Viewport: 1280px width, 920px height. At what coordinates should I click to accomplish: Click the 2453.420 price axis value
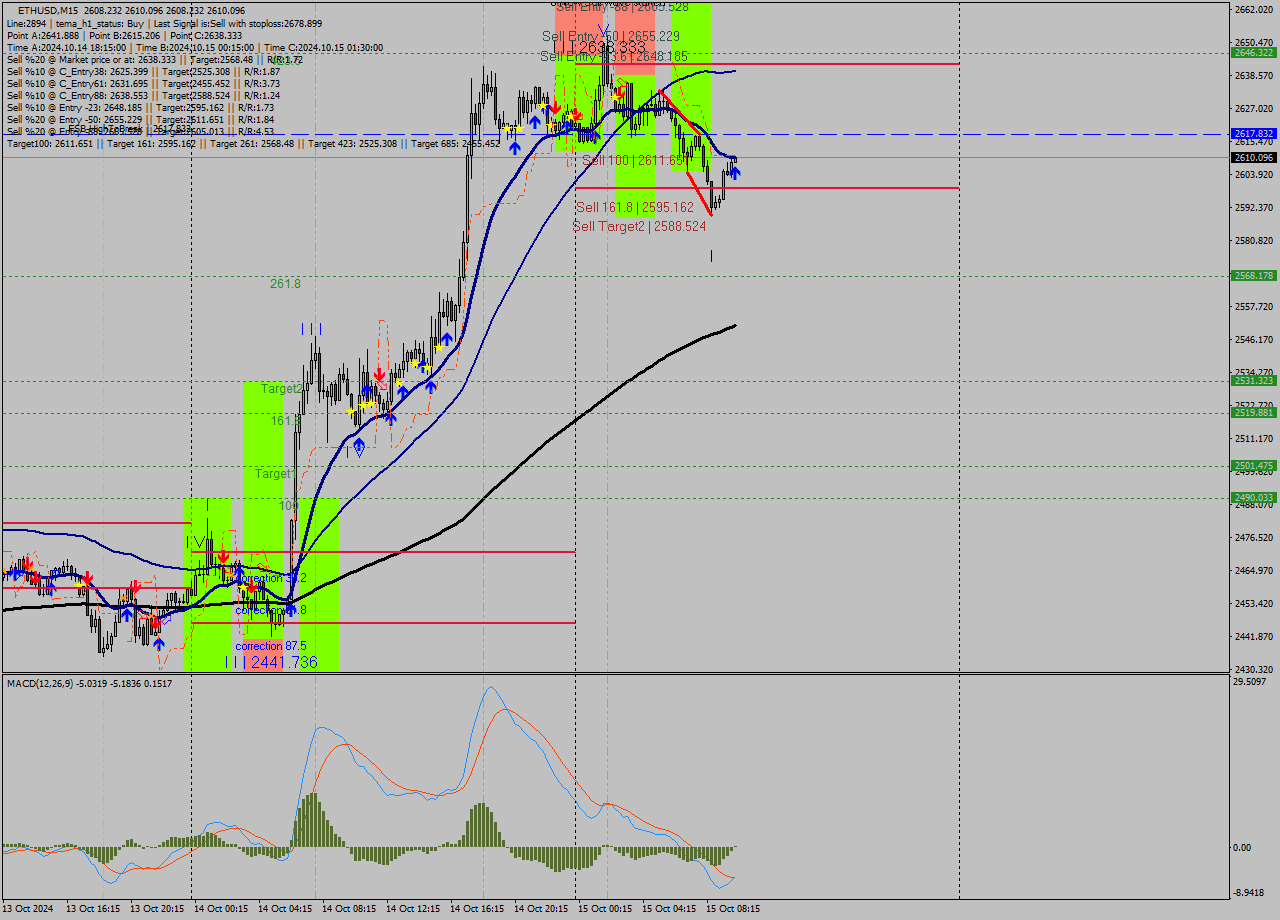pyautogui.click(x=1254, y=604)
